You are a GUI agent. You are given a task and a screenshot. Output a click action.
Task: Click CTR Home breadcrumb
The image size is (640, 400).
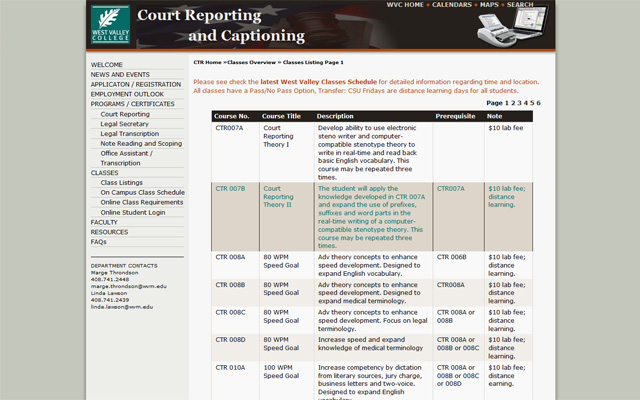(x=207, y=62)
